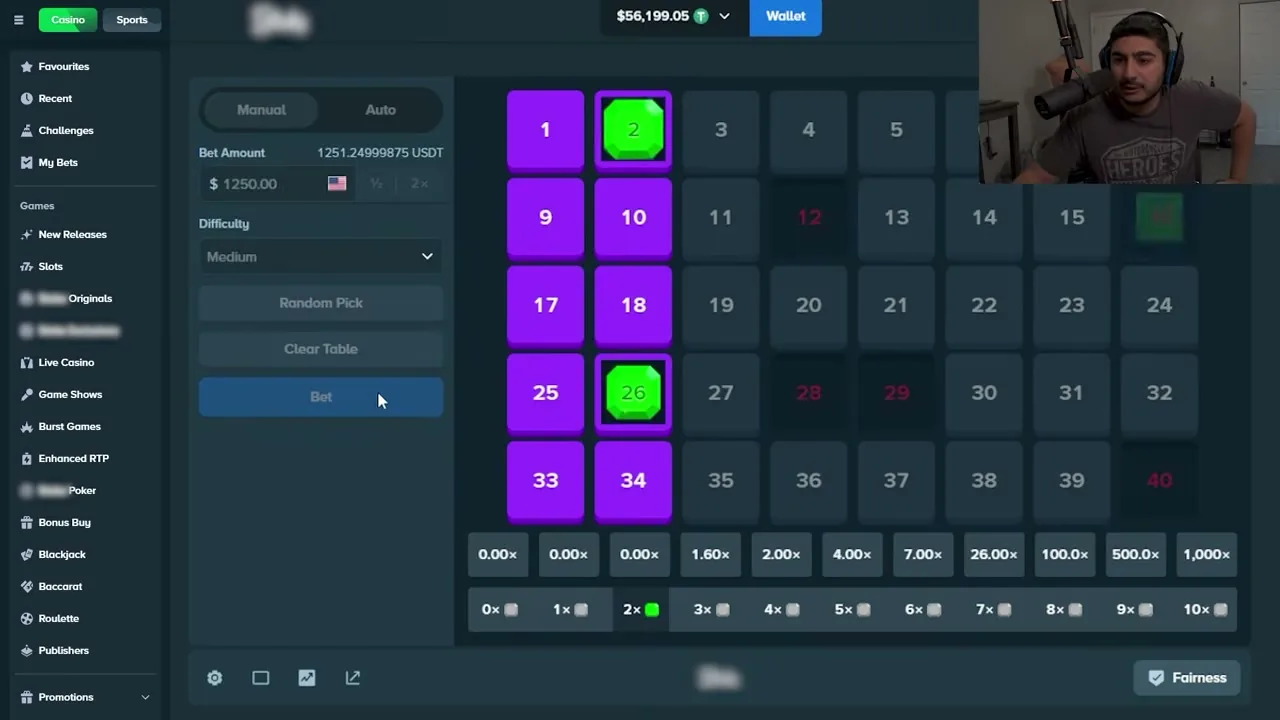The image size is (1280, 720).
Task: Select keno tile number 37
Action: click(x=896, y=480)
